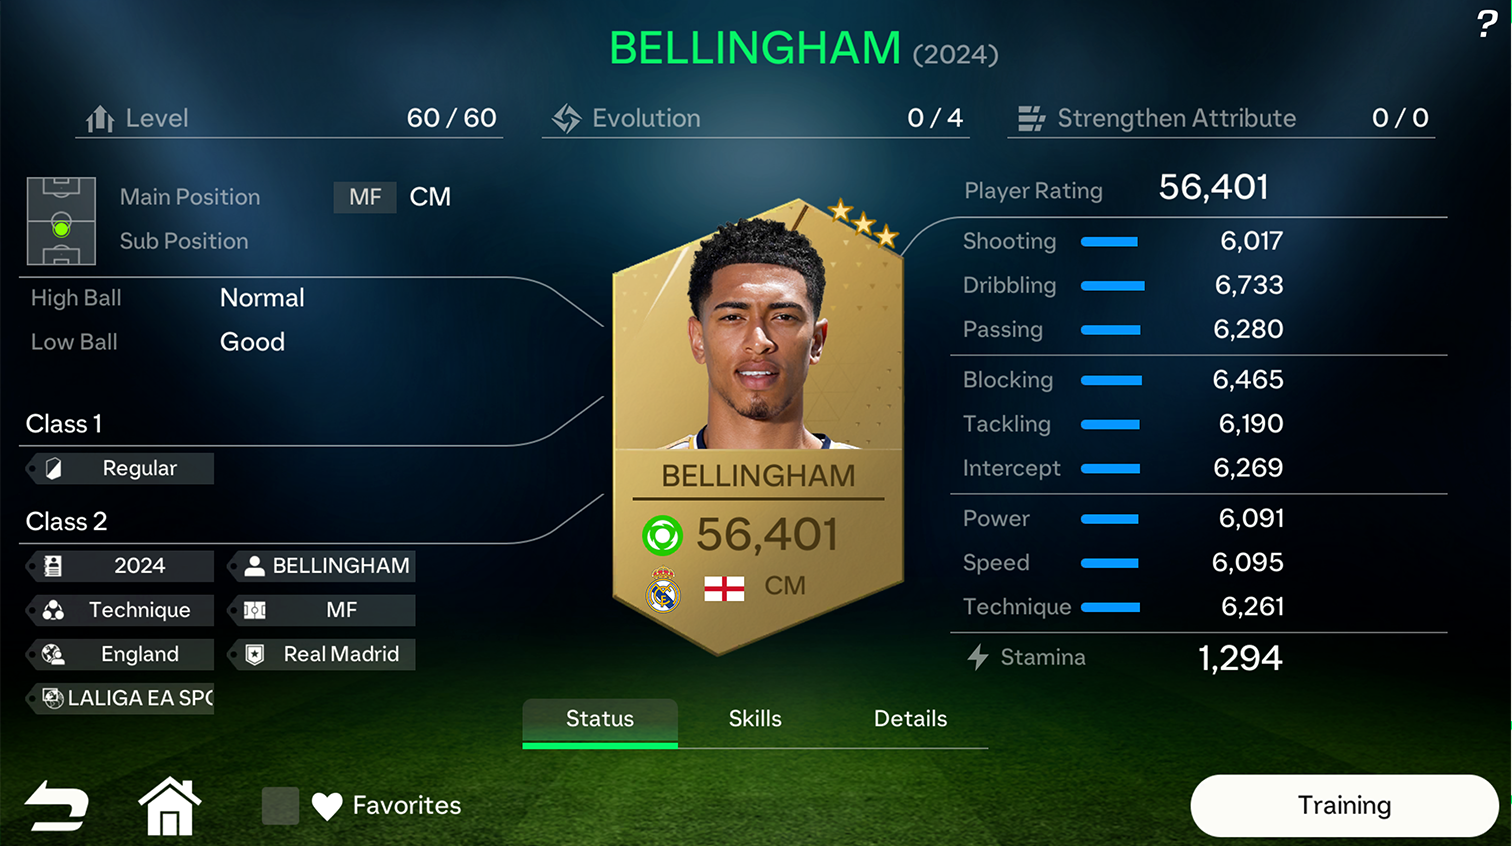The width and height of the screenshot is (1512, 846).
Task: Go to the home screen icon
Action: [x=170, y=806]
